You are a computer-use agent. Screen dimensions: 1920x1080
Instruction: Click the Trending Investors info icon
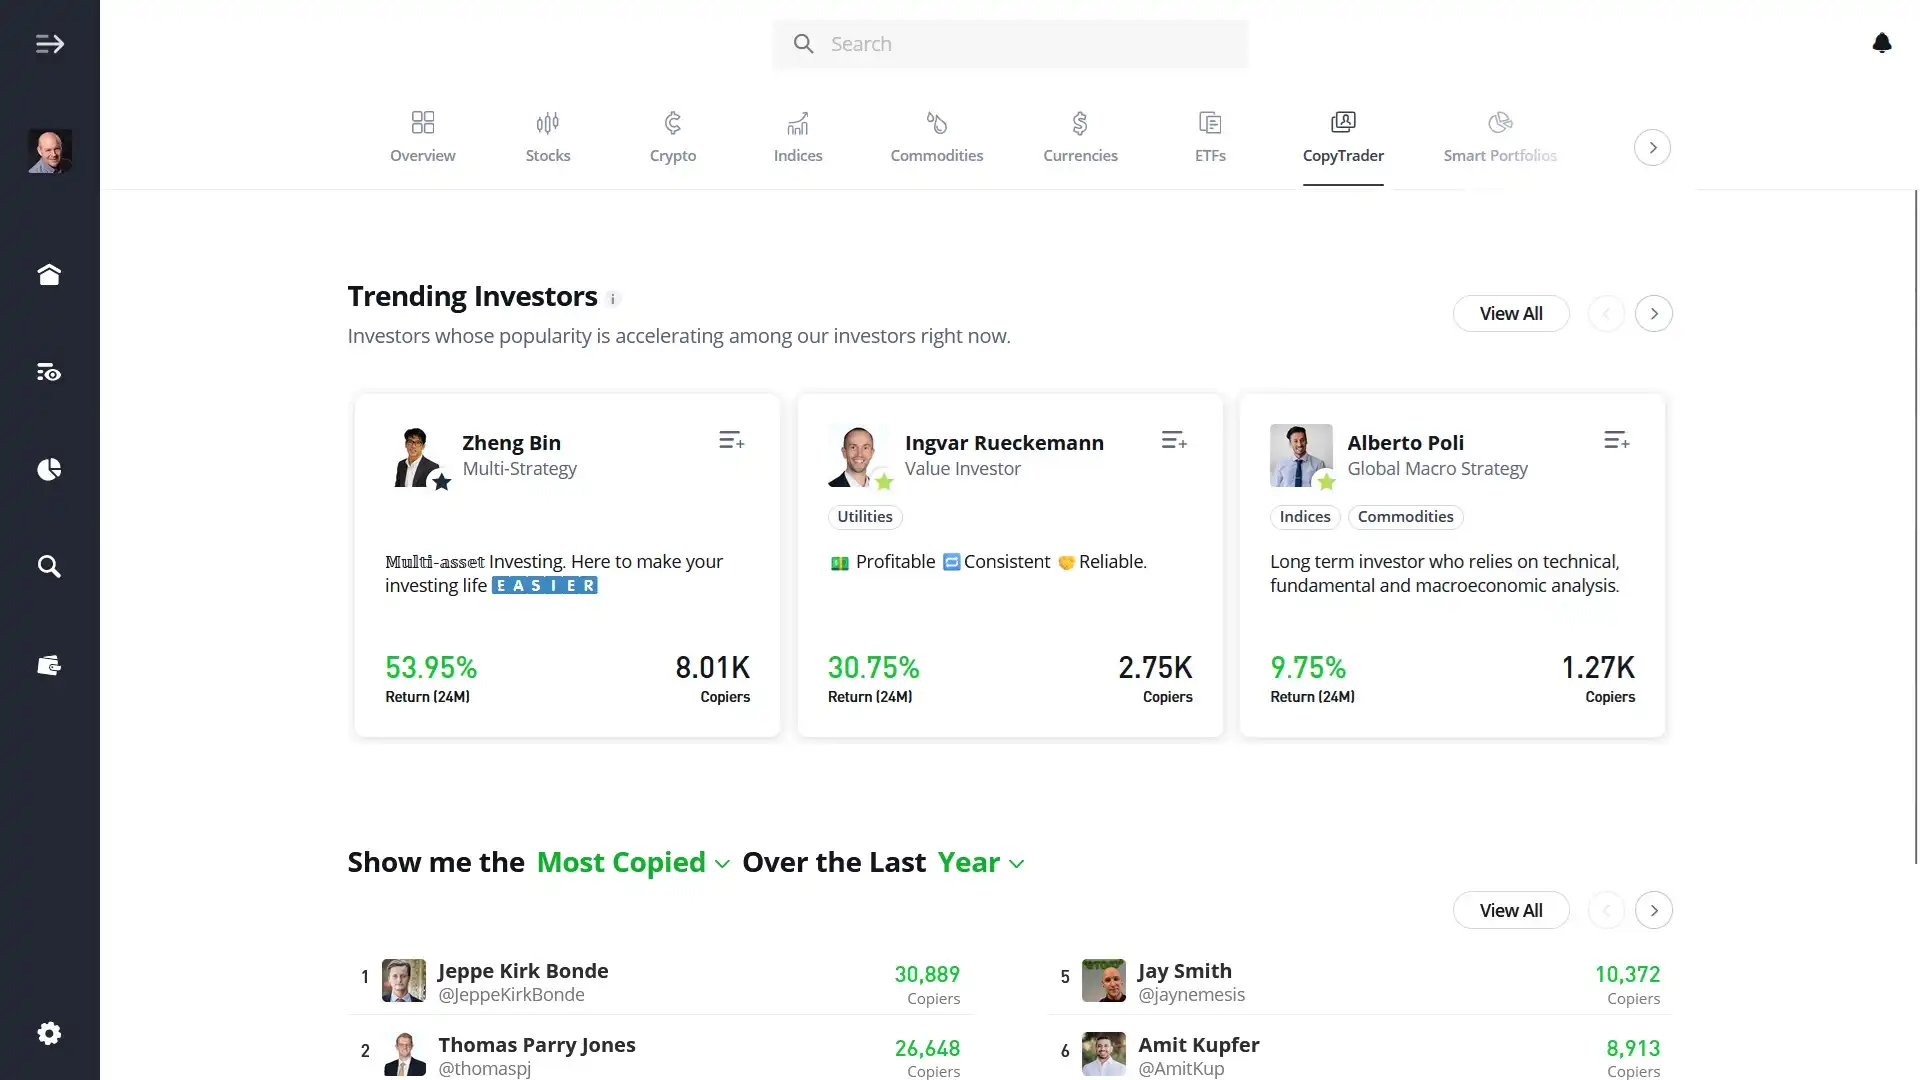[613, 299]
